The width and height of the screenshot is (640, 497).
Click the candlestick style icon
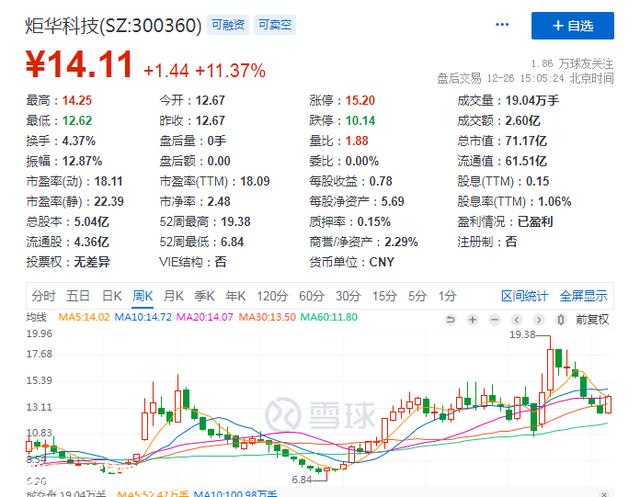pos(561,320)
